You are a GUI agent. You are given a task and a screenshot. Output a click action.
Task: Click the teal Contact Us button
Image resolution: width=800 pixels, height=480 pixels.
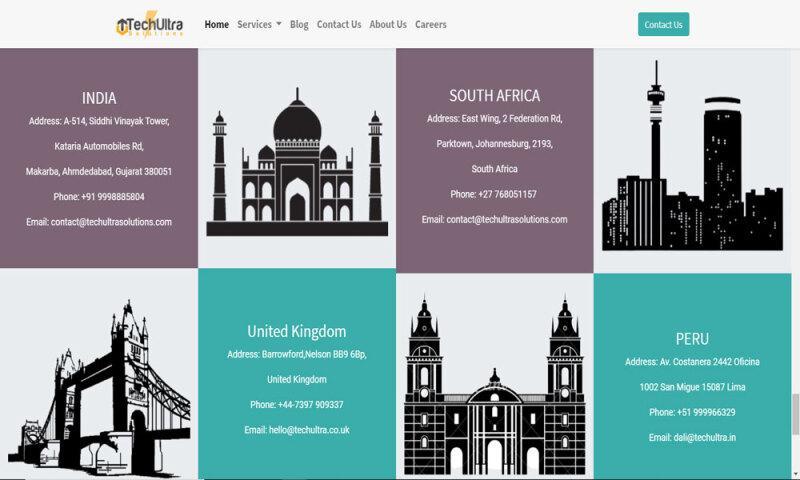(663, 24)
